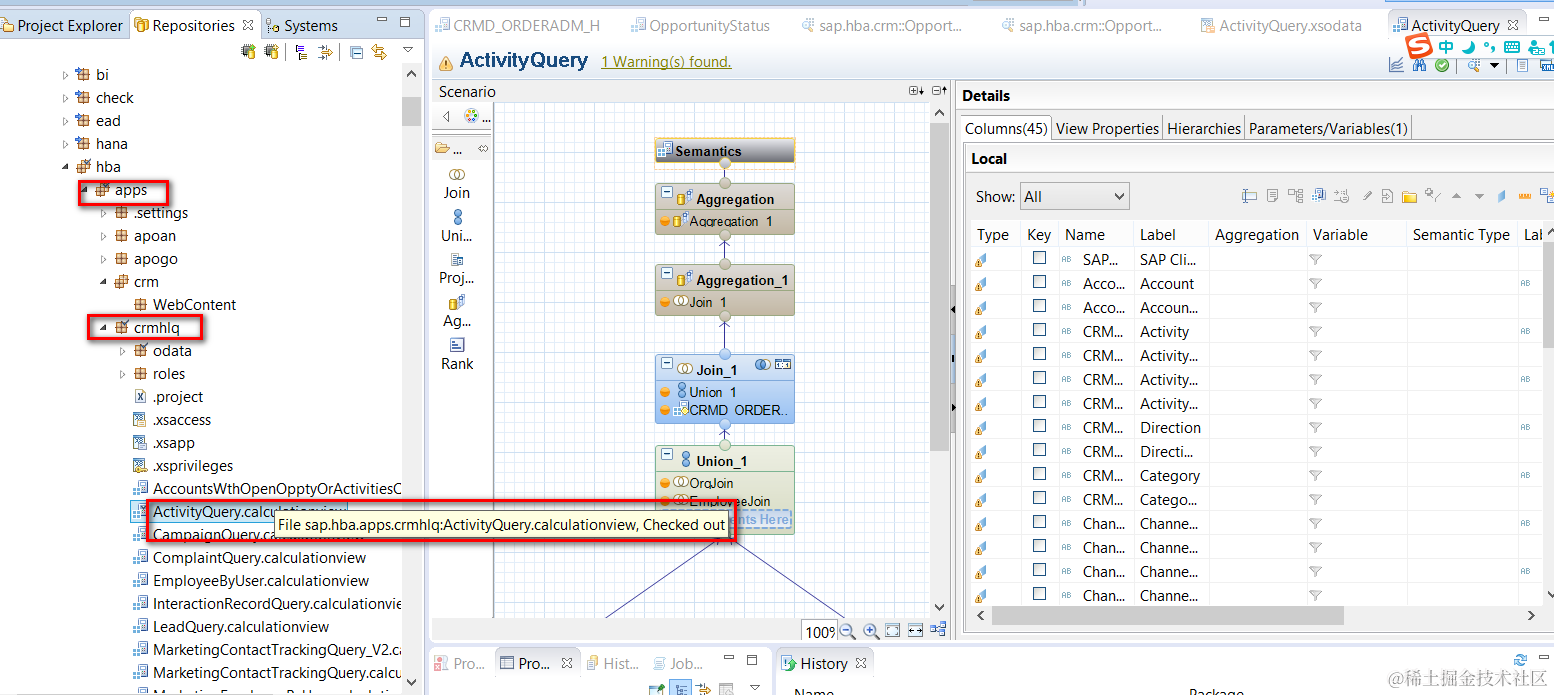Click the expand all nodes icon in the Scenario header
Viewport: 1554px width, 695px height.
click(916, 91)
